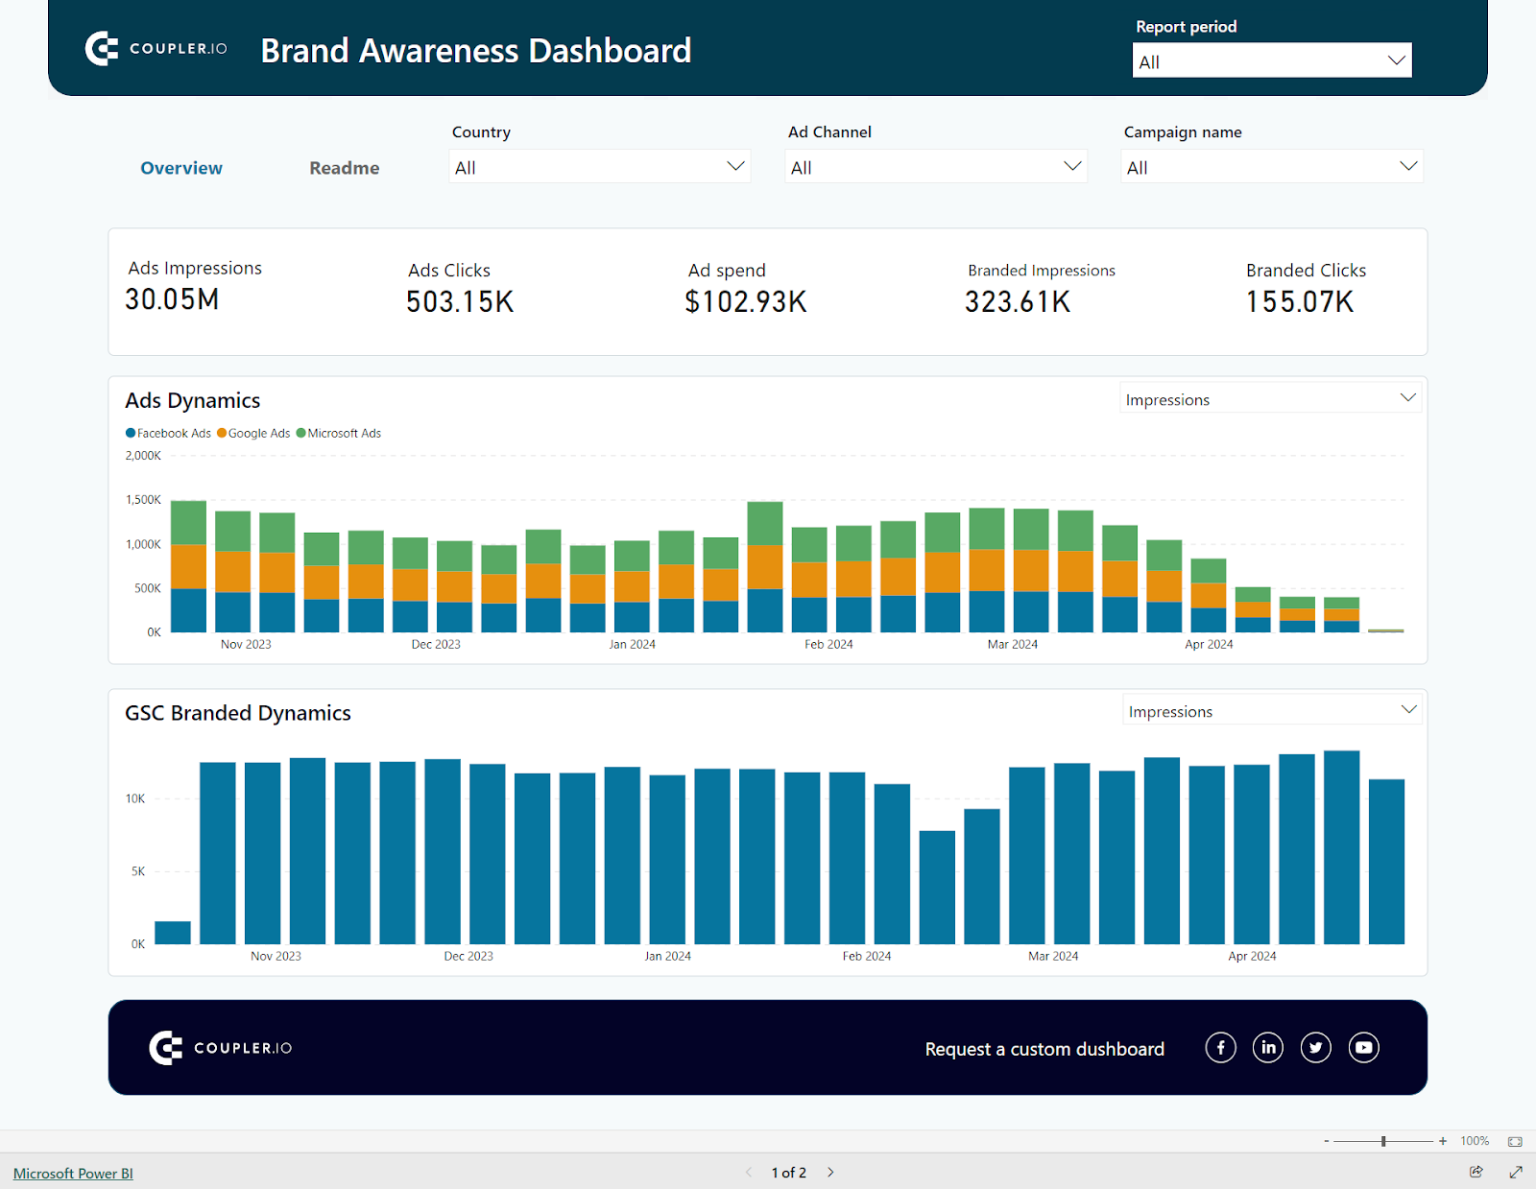Image resolution: width=1536 pixels, height=1189 pixels.
Task: Toggle the Facebook Ads legend item
Action: tap(168, 433)
